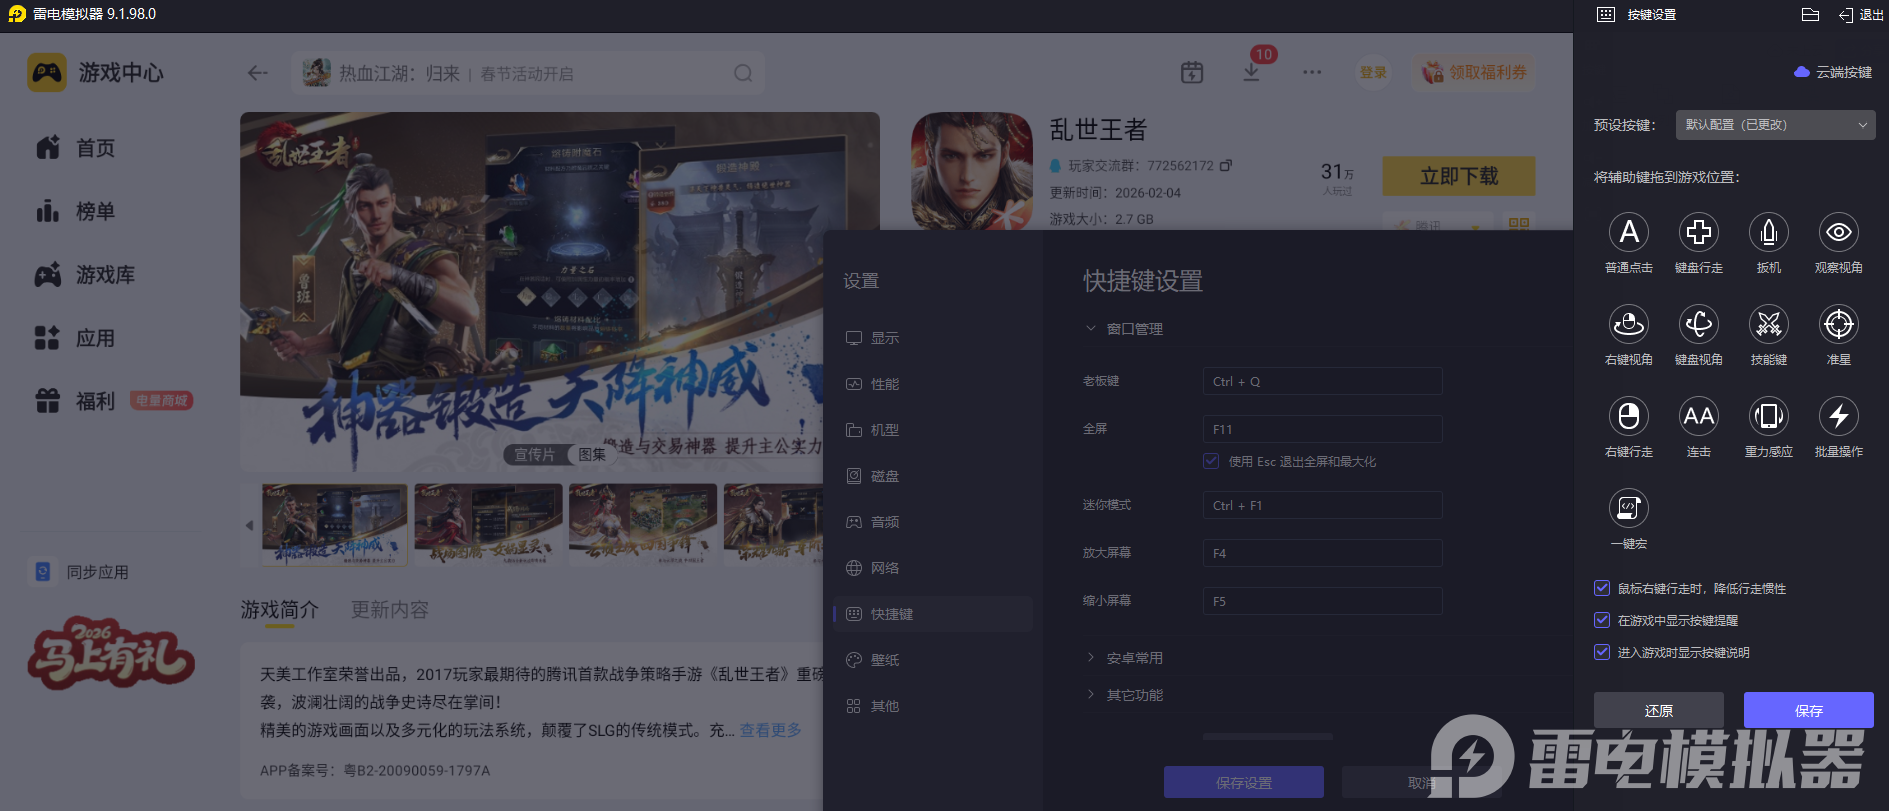
Task: Click the previous thumbnails arrow
Action: 249,525
